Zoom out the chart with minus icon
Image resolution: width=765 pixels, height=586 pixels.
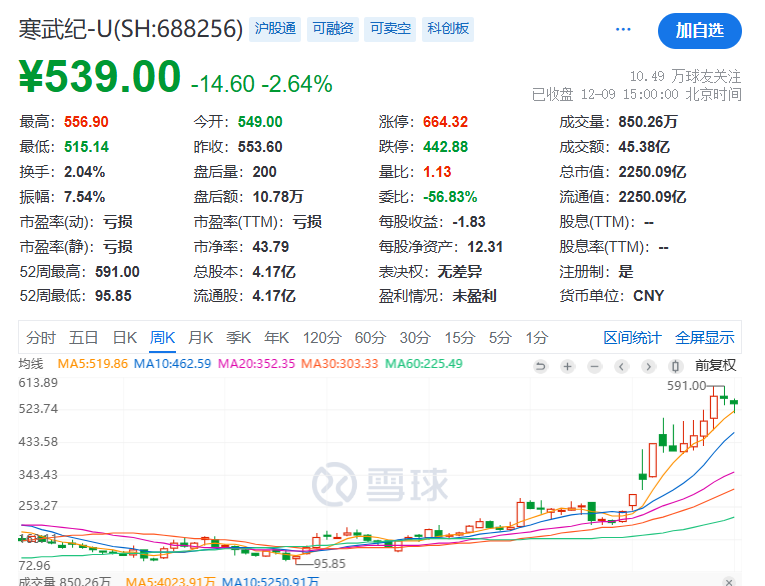[594, 366]
